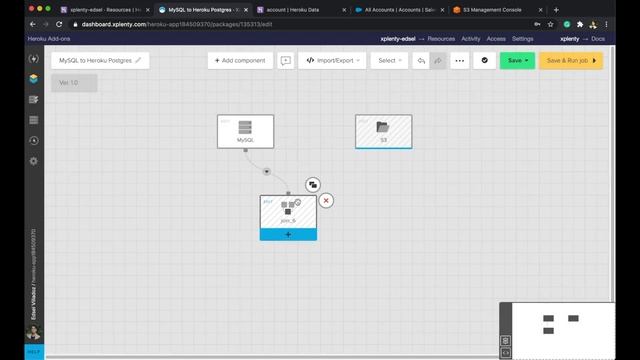Select the MySQL source component
Viewport: 640px width, 360px height.
pyautogui.click(x=245, y=131)
